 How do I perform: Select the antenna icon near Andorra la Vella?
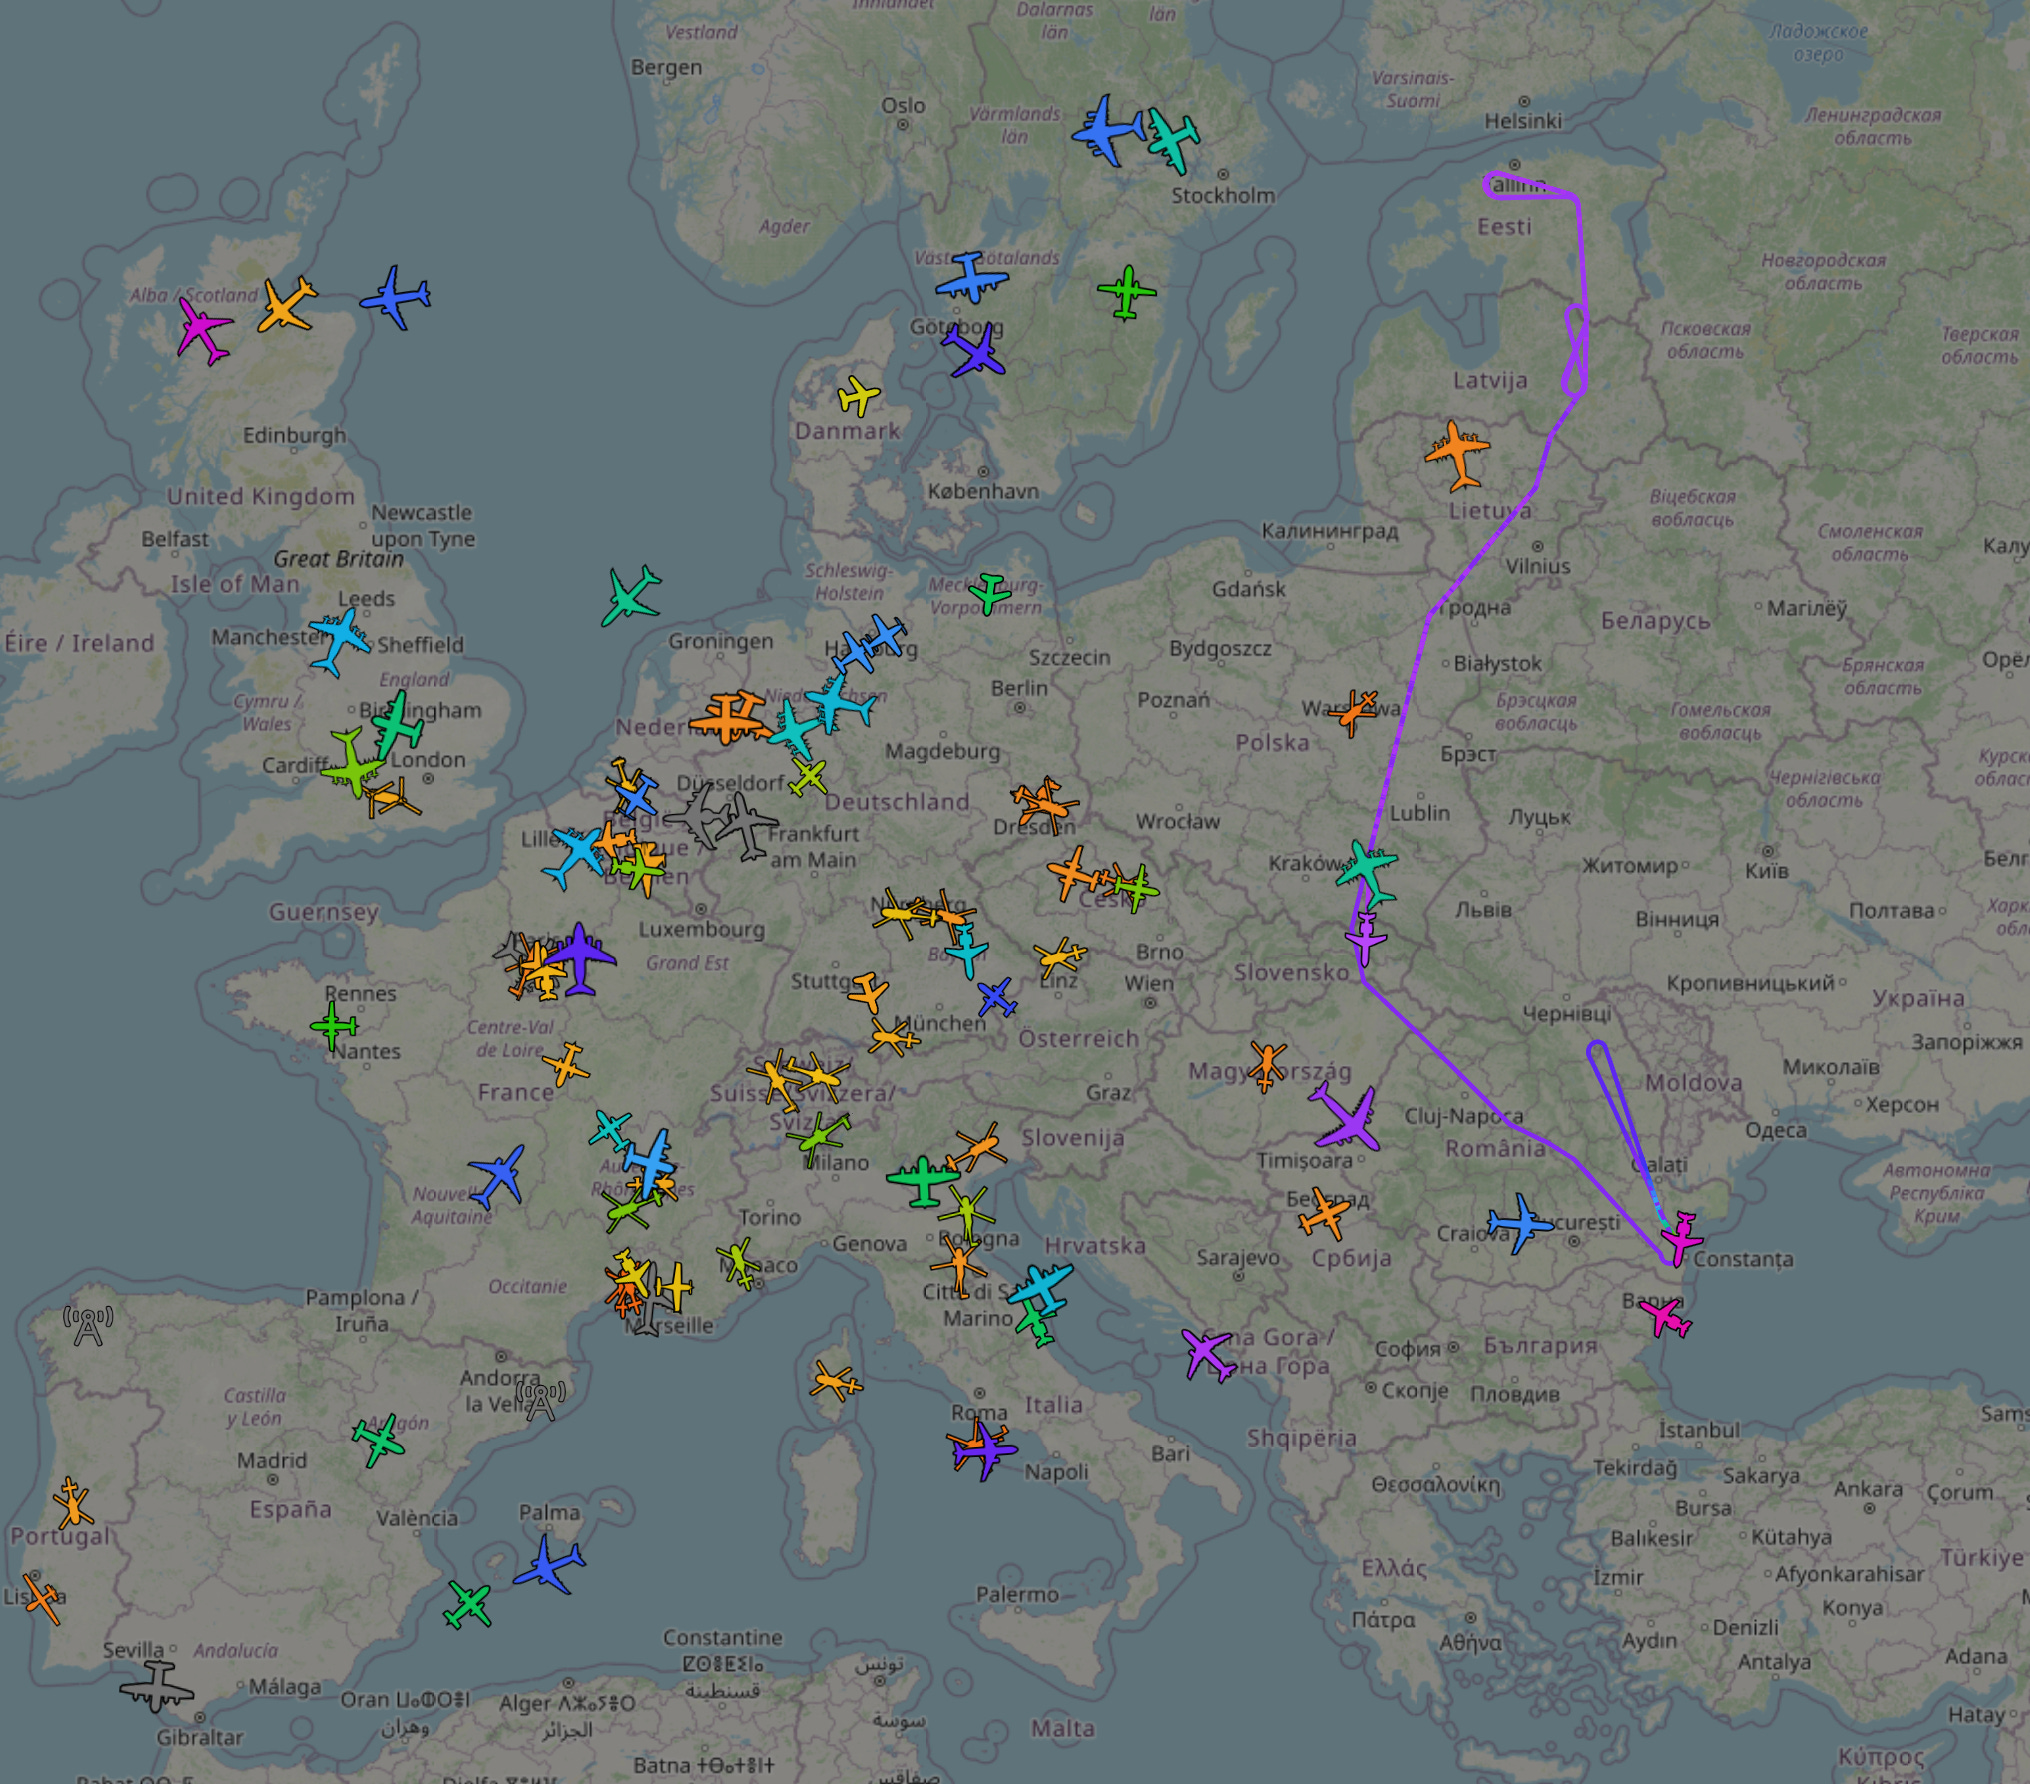[540, 1400]
